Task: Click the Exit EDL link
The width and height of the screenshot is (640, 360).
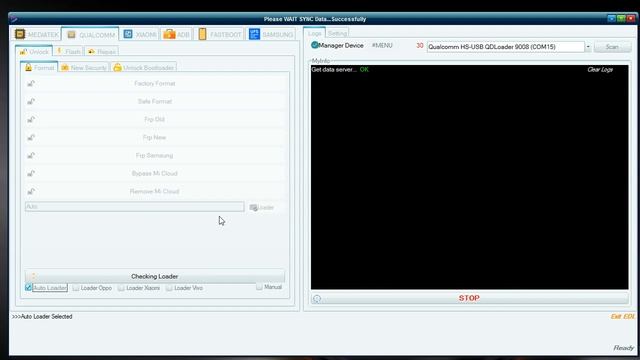Action: pos(623,316)
